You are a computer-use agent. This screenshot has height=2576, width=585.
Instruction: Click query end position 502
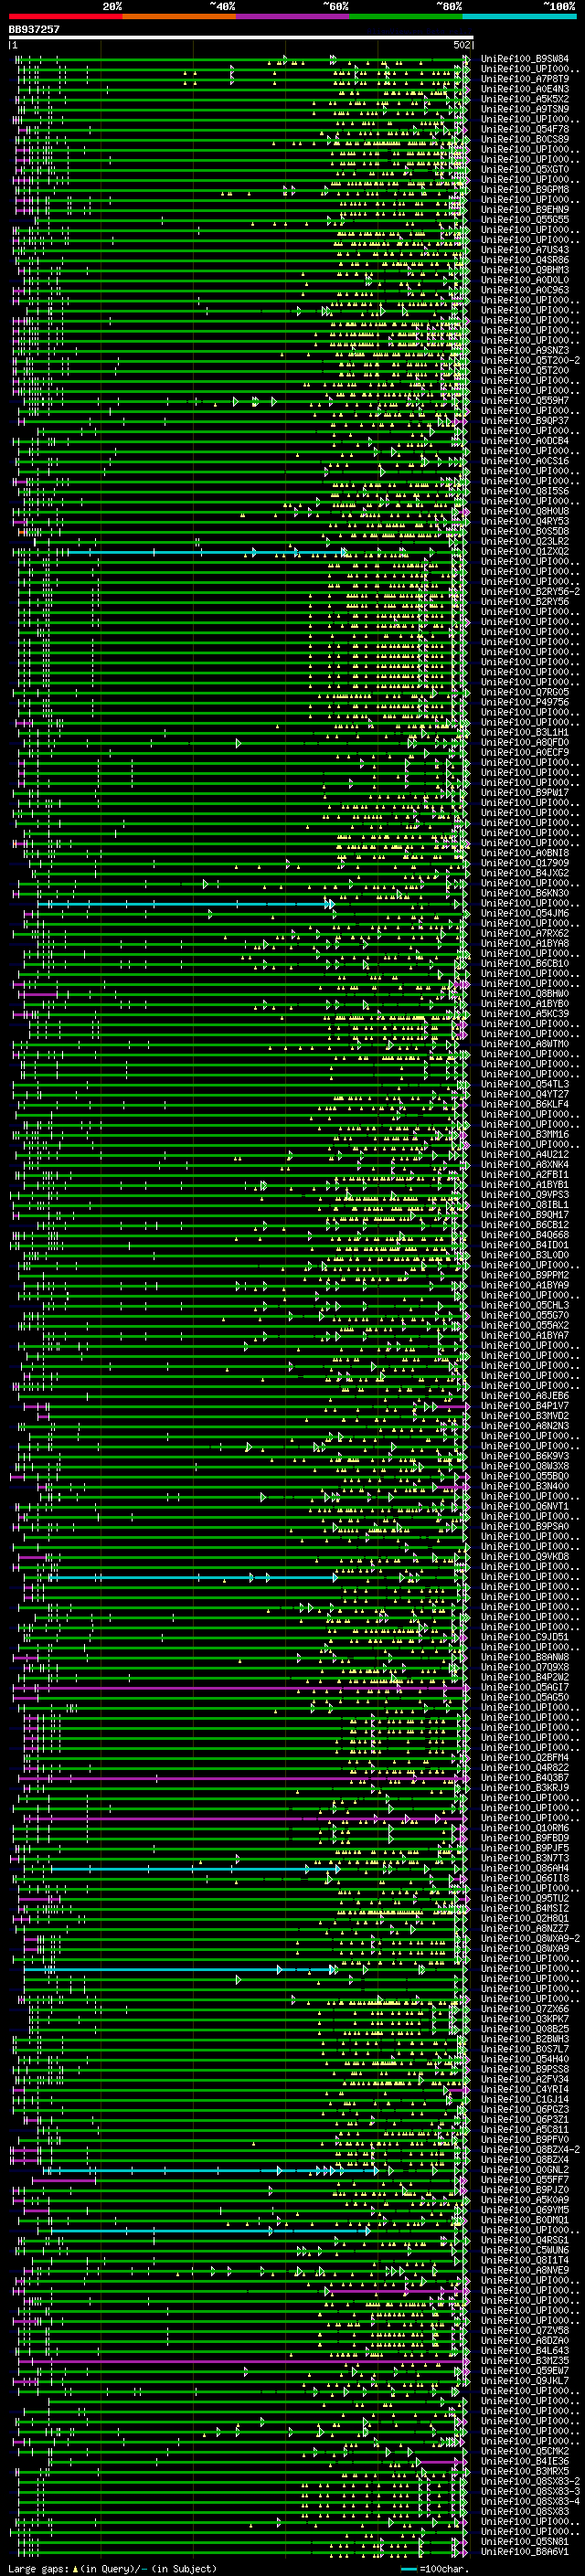click(462, 45)
